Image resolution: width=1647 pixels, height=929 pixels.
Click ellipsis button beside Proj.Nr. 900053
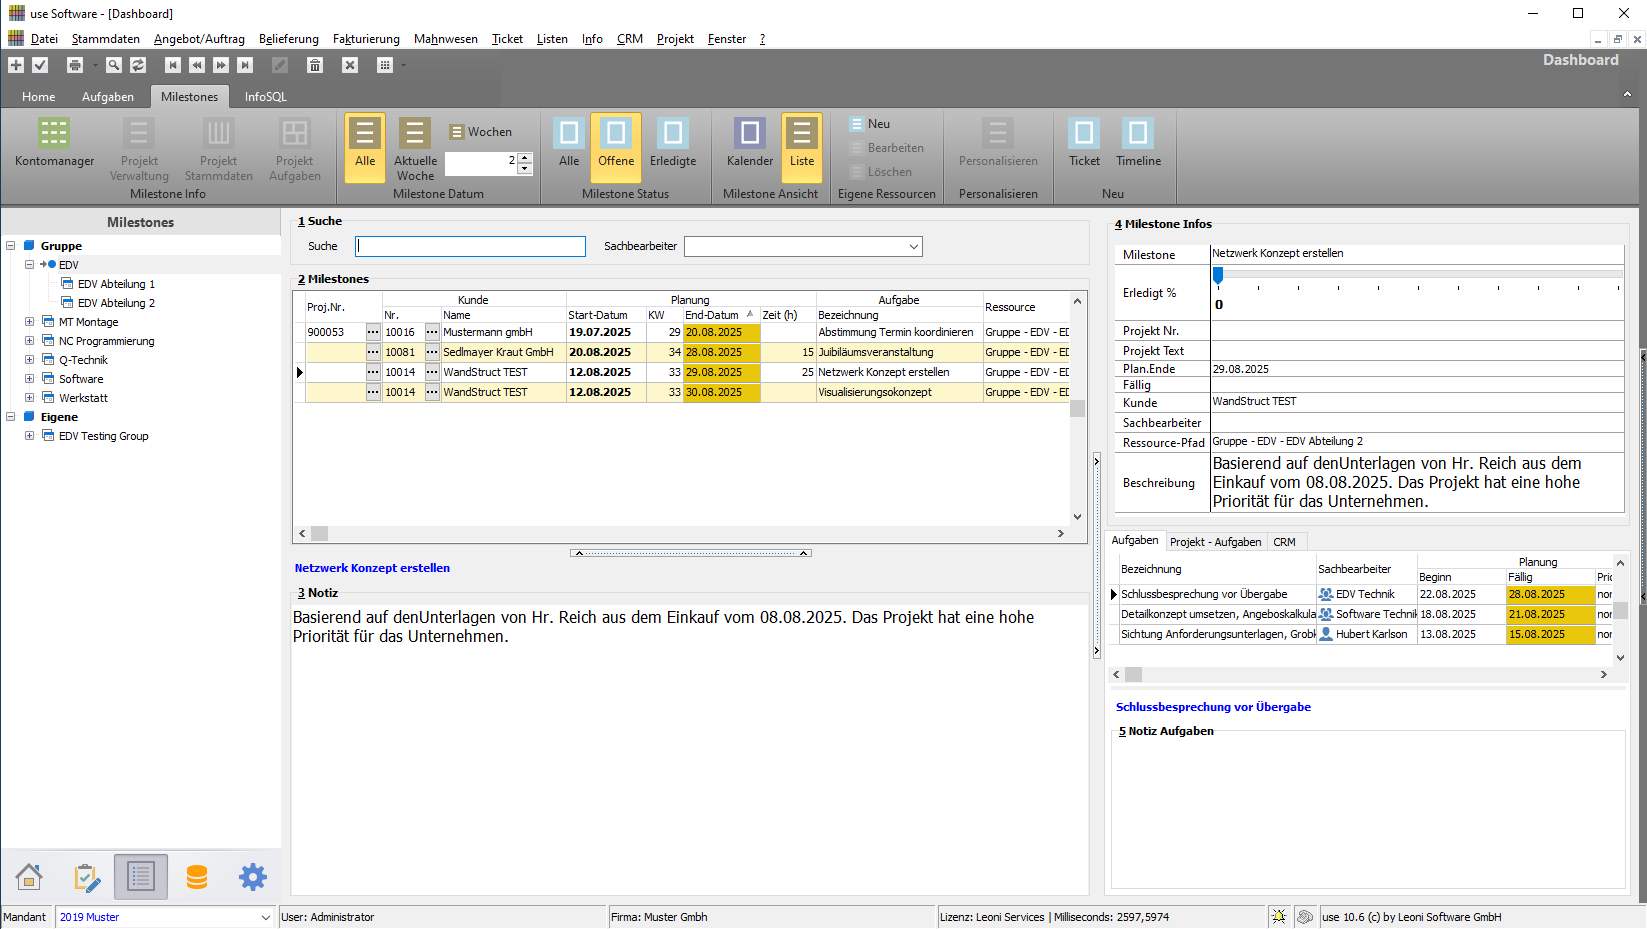[x=373, y=332]
